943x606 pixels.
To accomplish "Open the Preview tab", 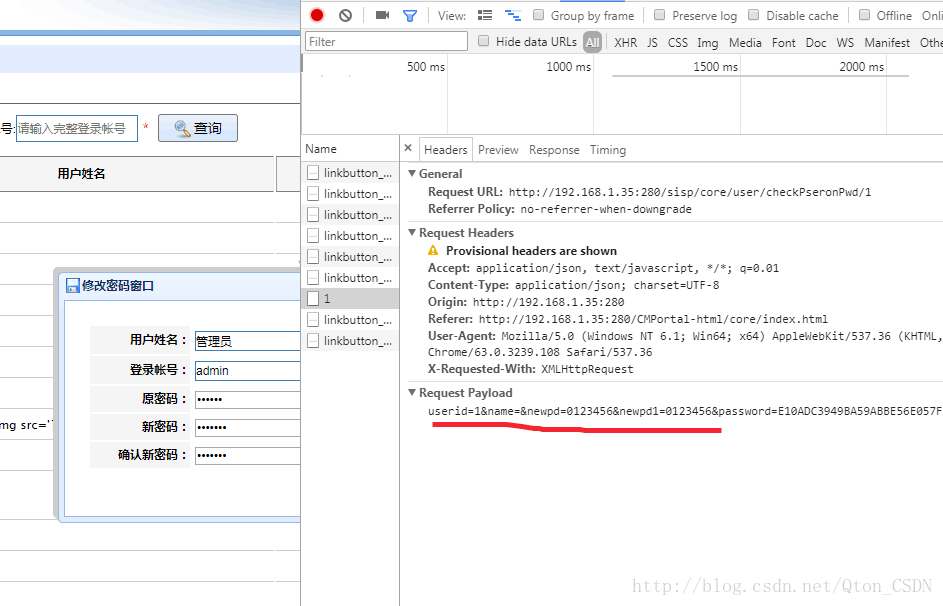I will (x=498, y=150).
